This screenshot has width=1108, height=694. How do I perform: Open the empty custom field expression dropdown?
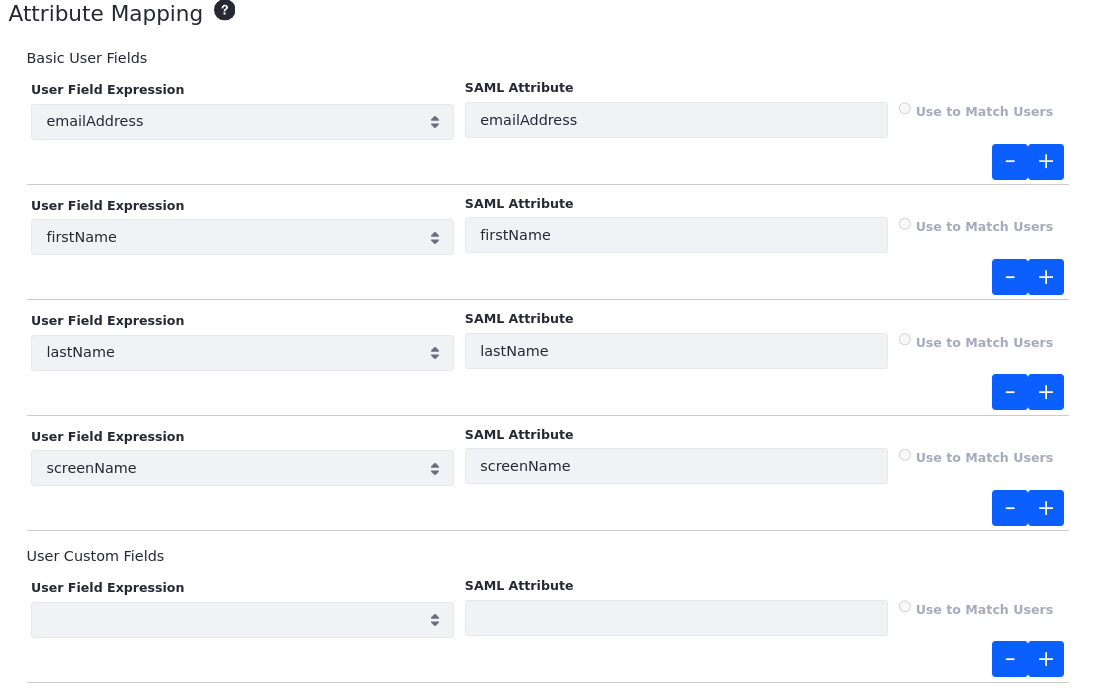(x=242, y=620)
